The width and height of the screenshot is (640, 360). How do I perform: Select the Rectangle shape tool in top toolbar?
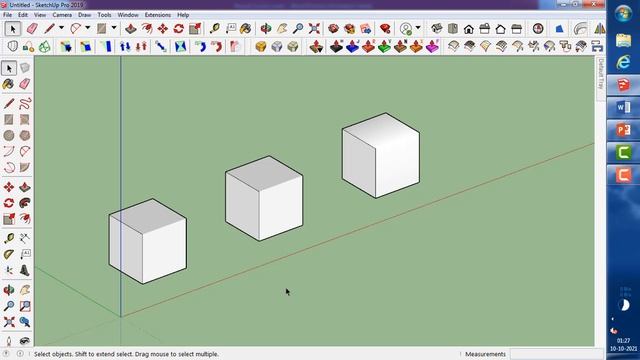pos(102,29)
